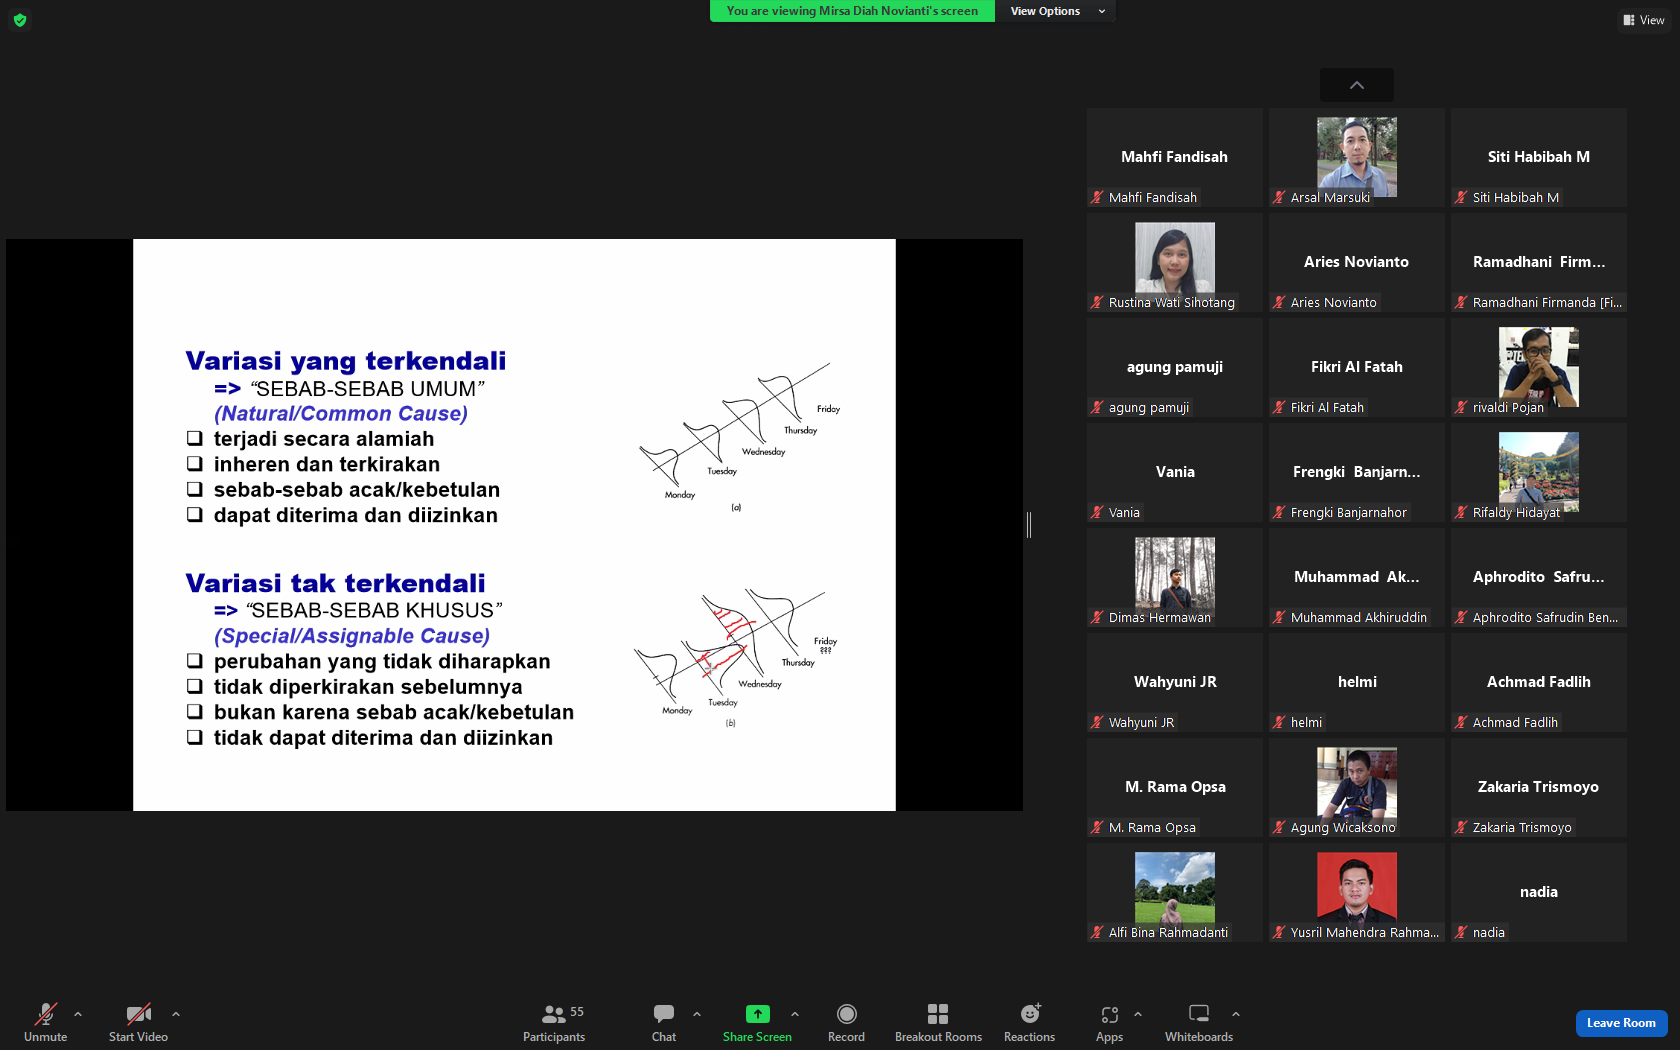The image size is (1680, 1050).
Task: Click the M. Rama Opsa participant tile
Action: pyautogui.click(x=1175, y=787)
